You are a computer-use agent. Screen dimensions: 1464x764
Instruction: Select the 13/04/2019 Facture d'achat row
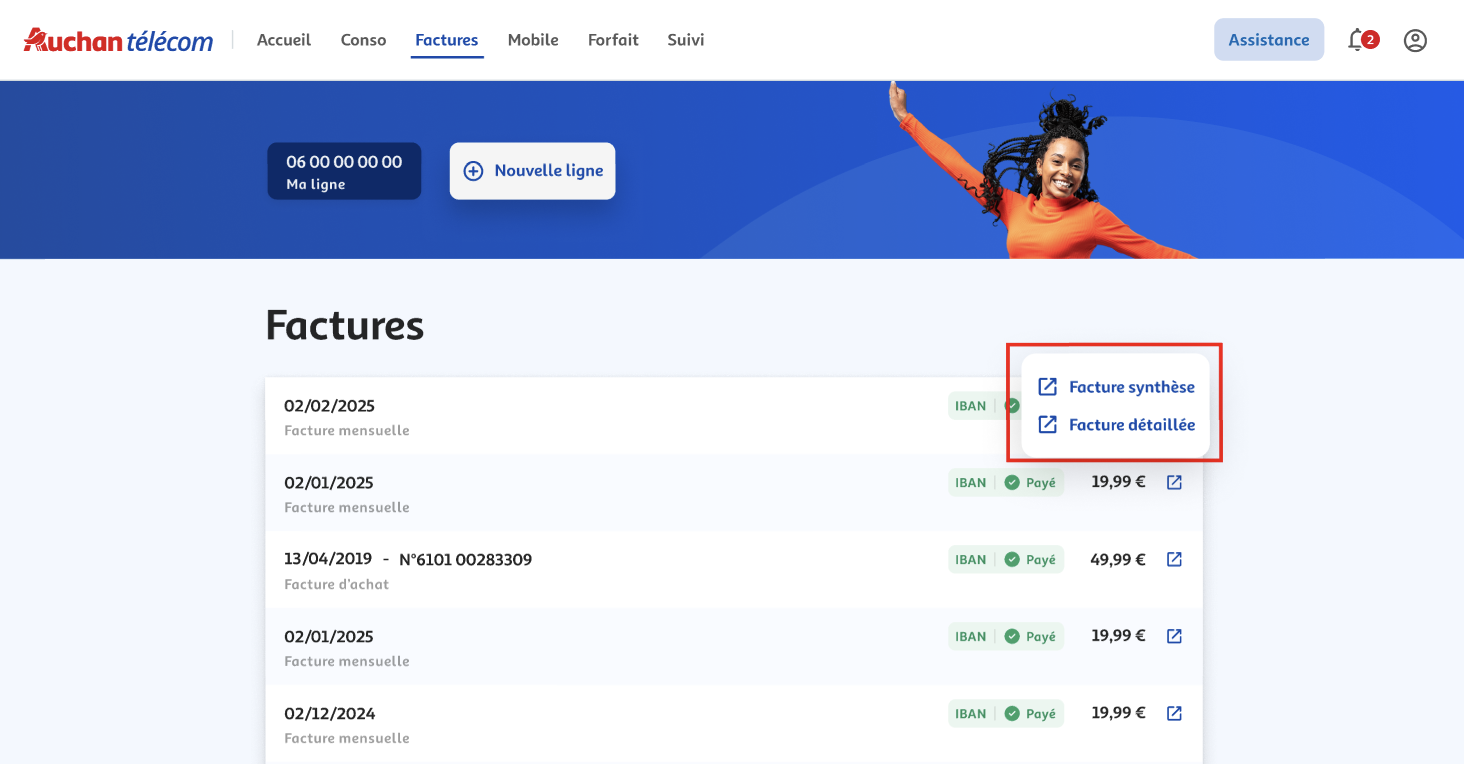(x=600, y=569)
